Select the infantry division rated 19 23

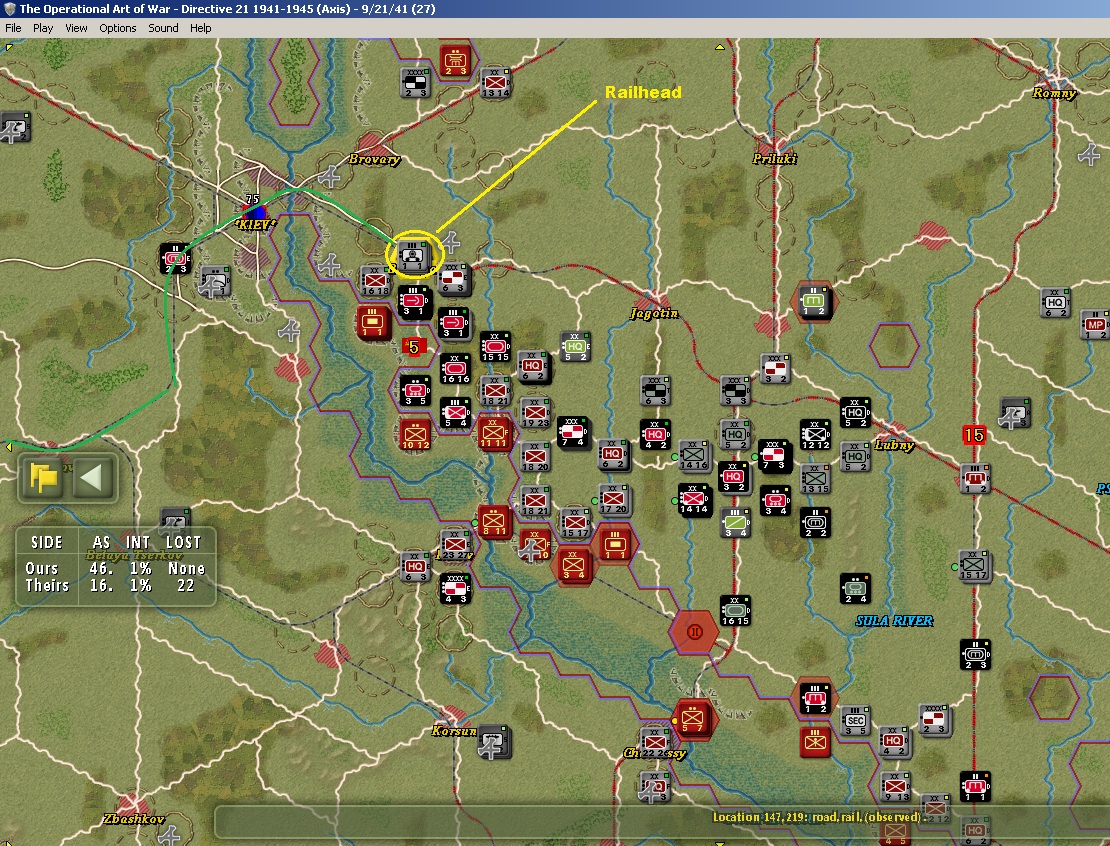(536, 413)
